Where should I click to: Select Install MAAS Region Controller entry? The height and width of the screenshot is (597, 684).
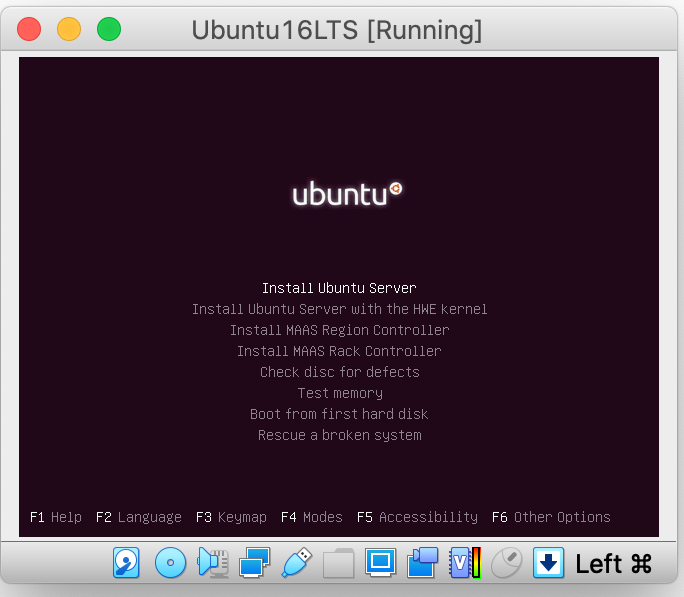point(339,330)
